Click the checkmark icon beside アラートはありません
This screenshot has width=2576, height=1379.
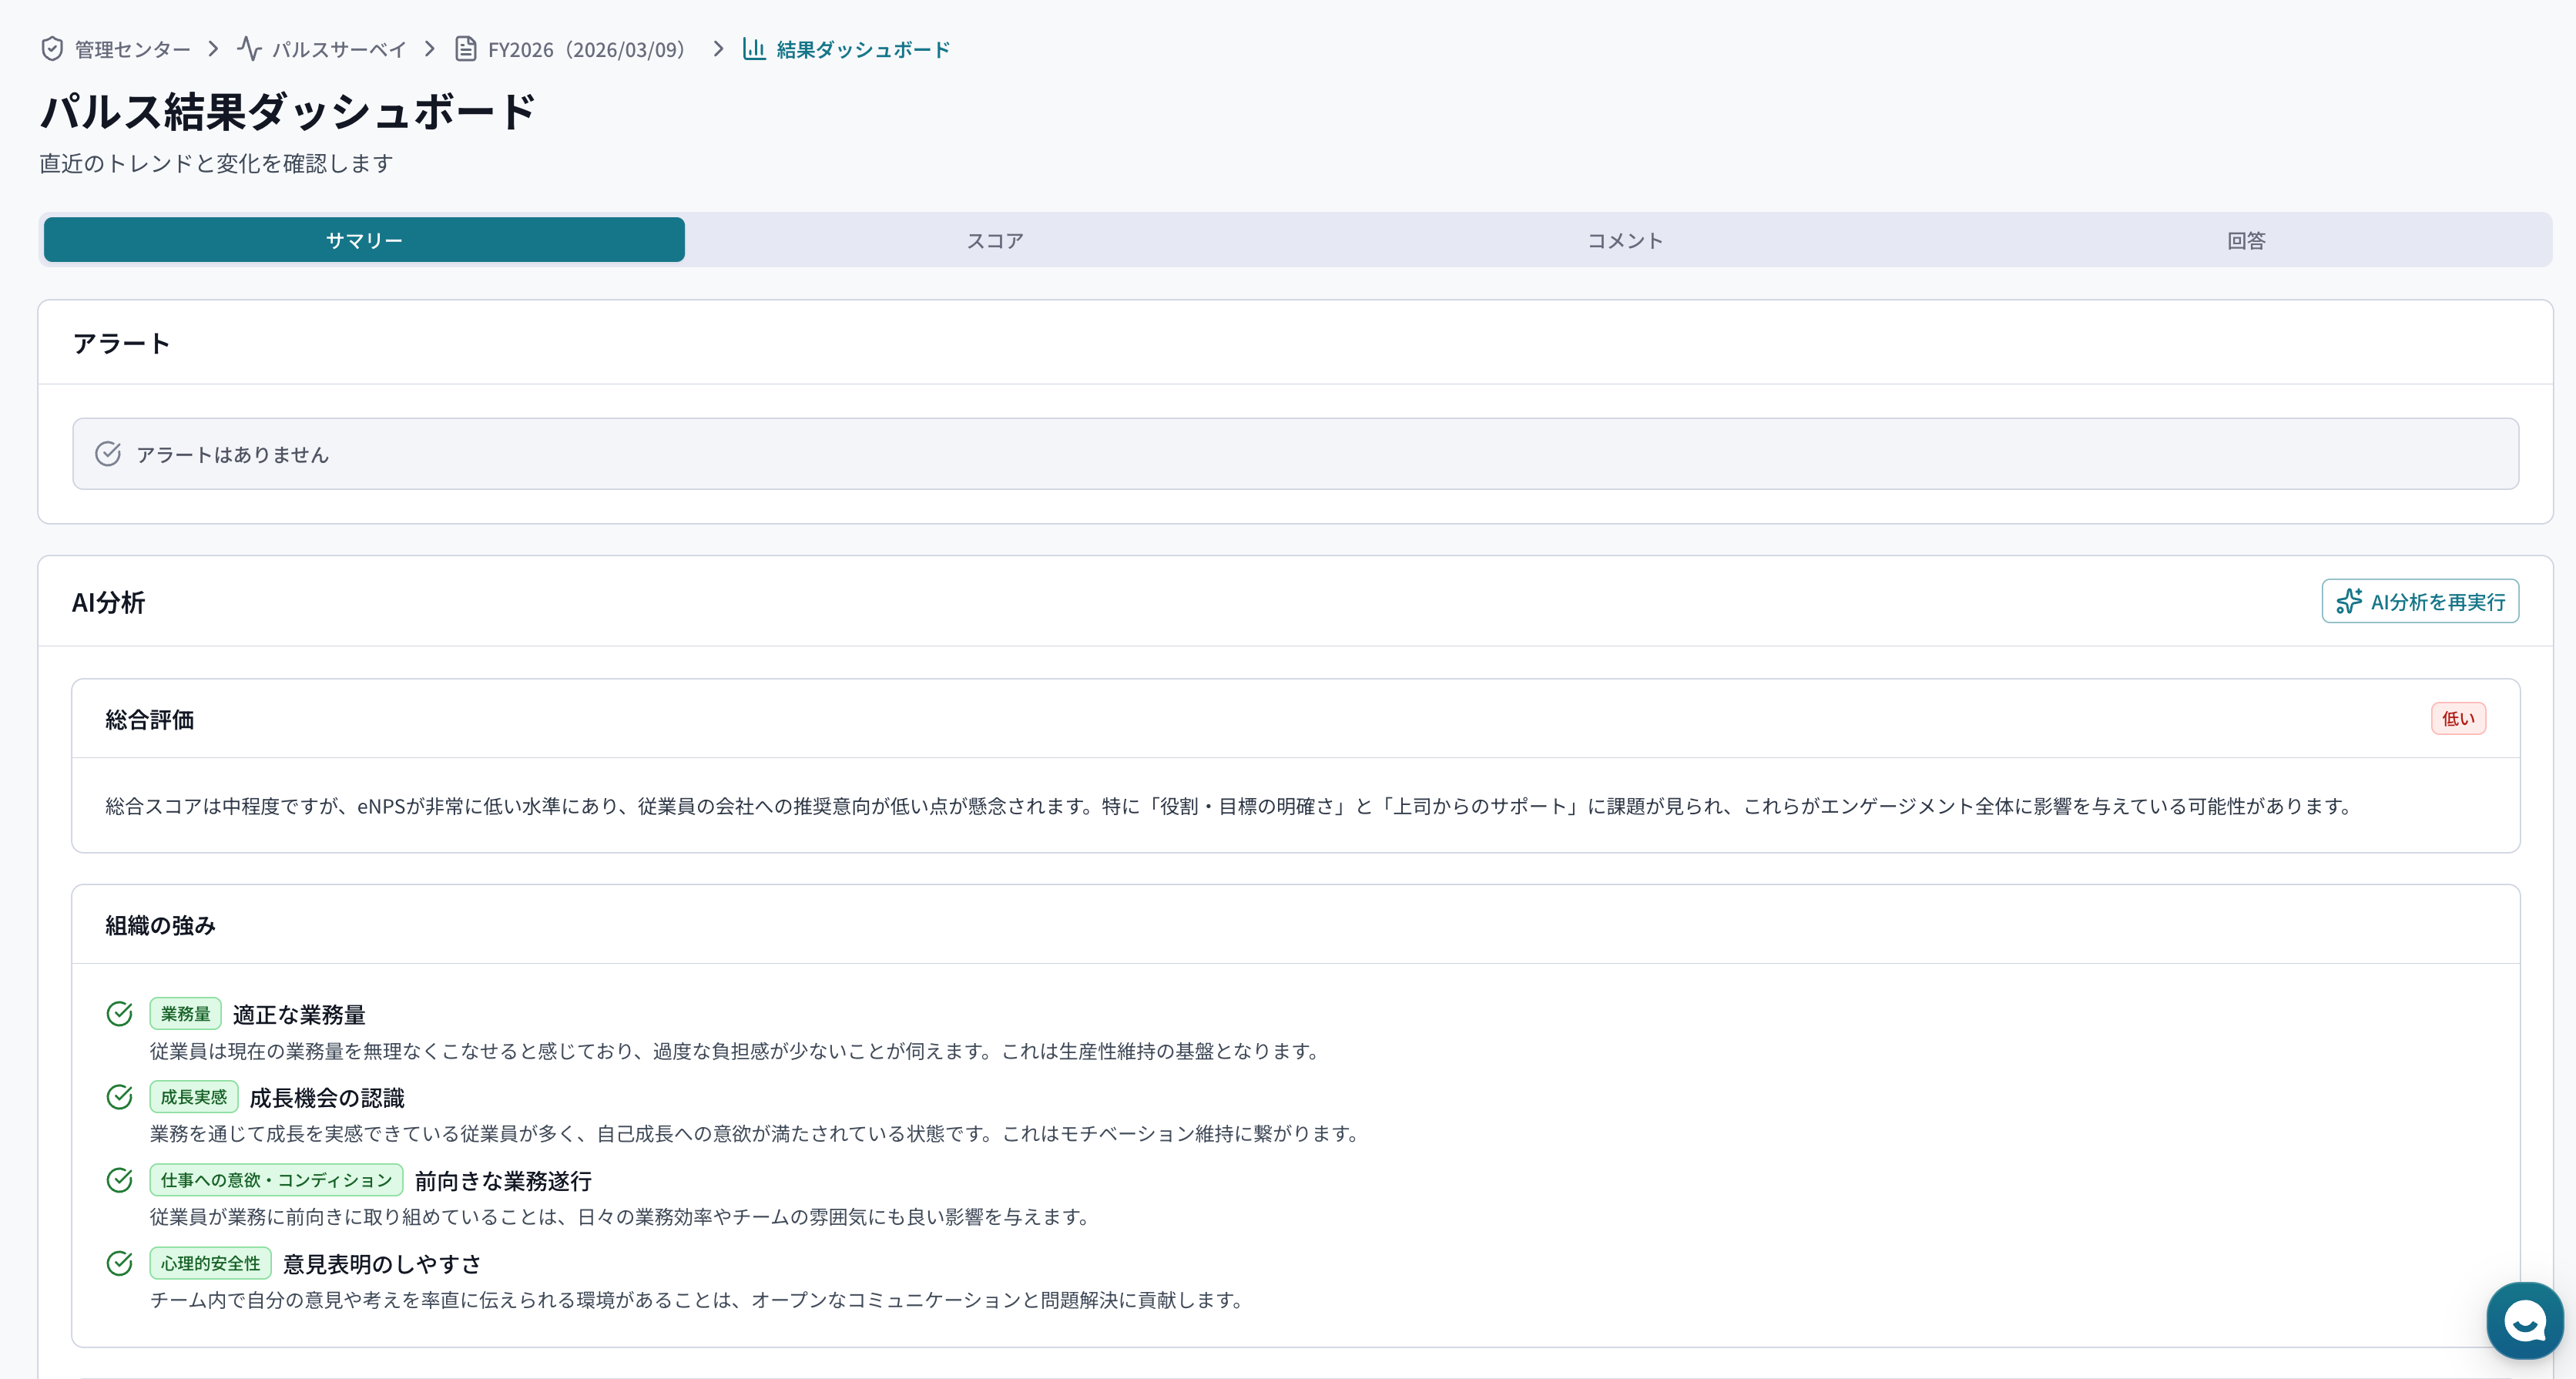click(x=108, y=453)
